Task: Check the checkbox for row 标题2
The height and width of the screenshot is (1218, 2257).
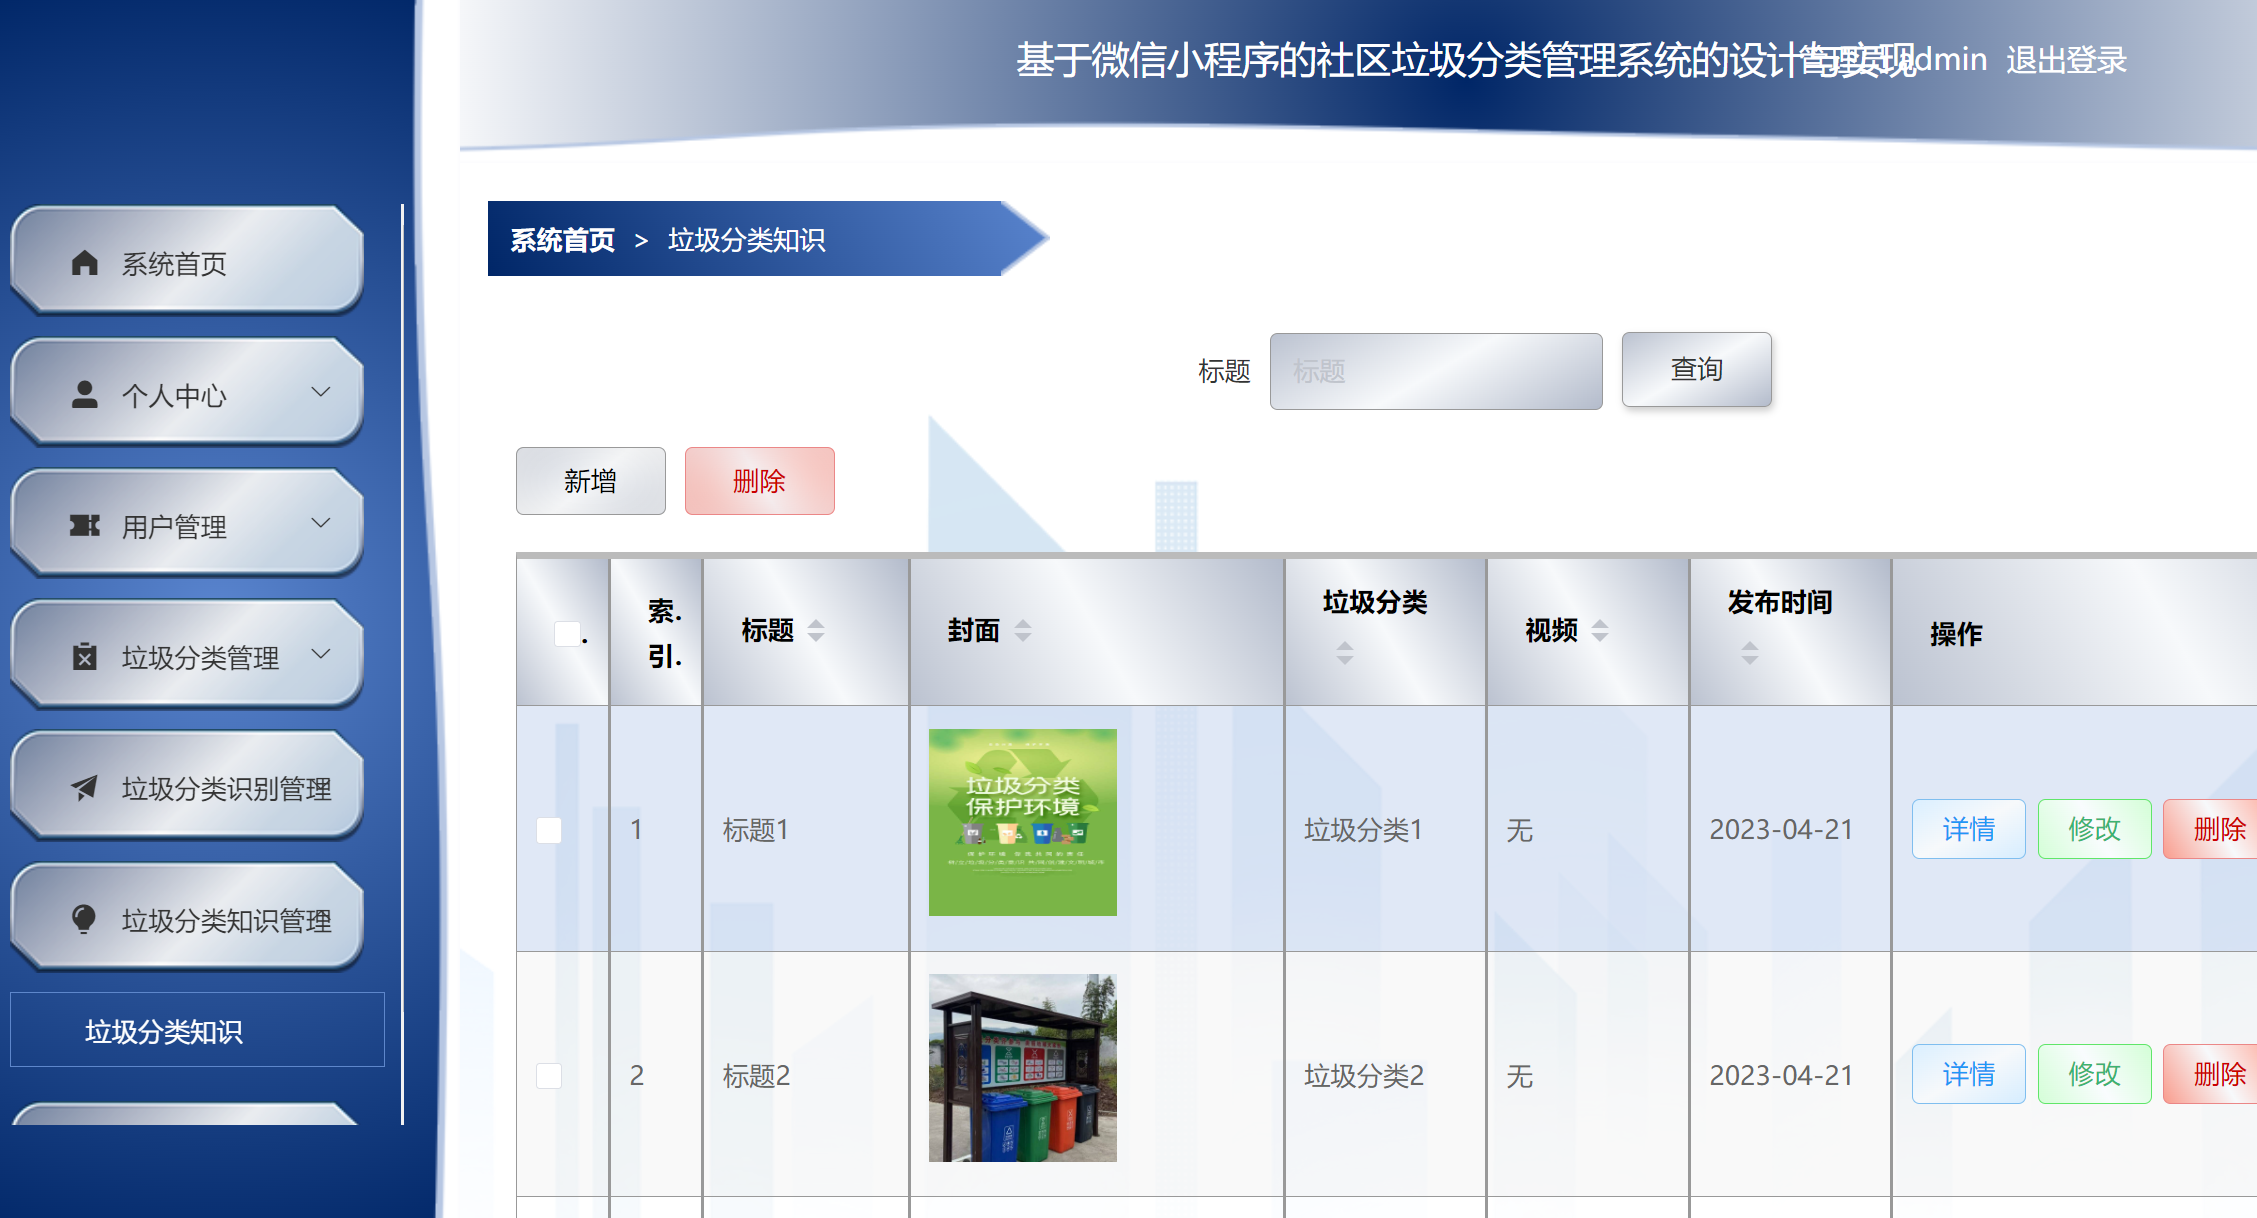Action: tap(548, 1075)
